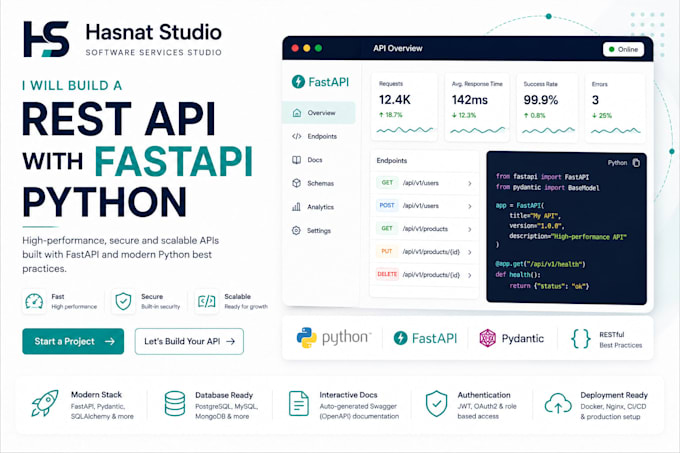
Task: Click the Authentication heading text
Action: [484, 395]
